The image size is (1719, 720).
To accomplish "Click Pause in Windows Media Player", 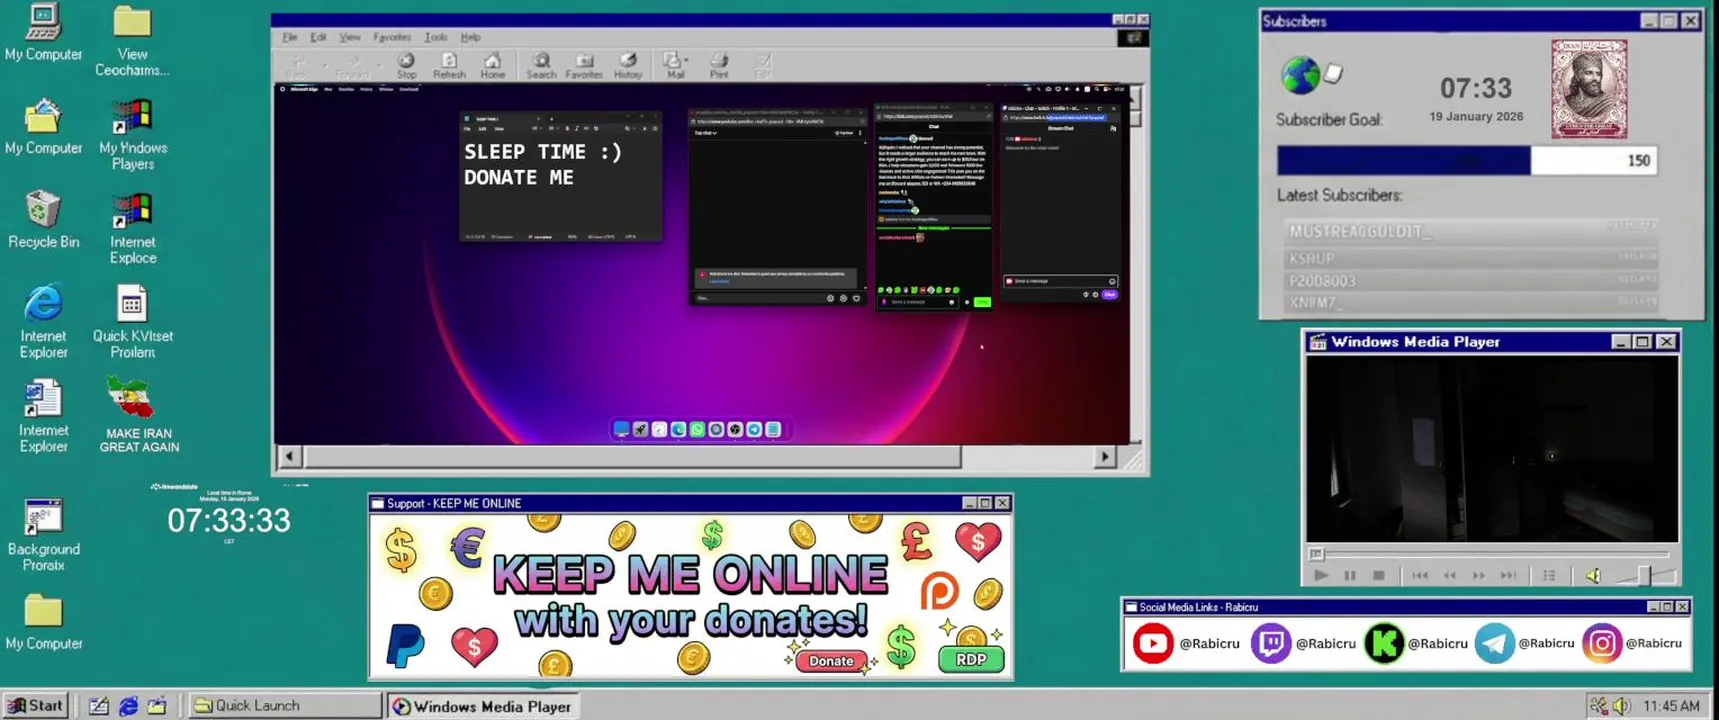I will coord(1350,576).
